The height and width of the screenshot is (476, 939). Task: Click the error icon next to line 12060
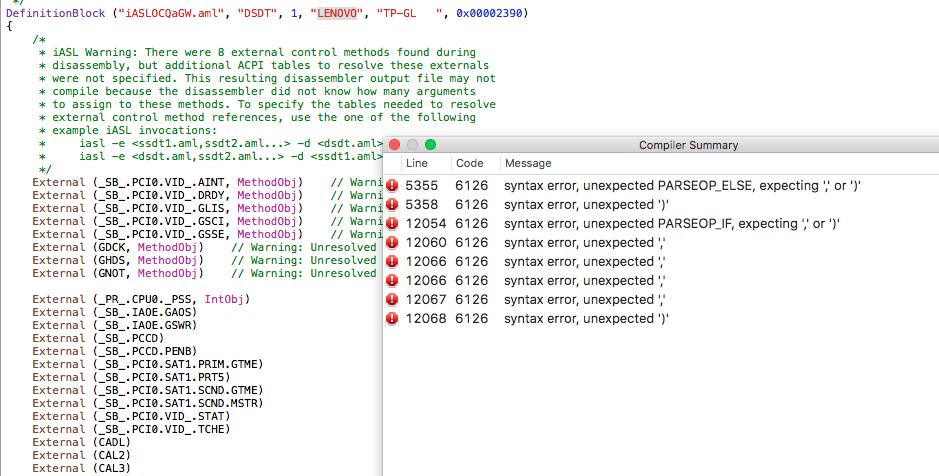[392, 243]
